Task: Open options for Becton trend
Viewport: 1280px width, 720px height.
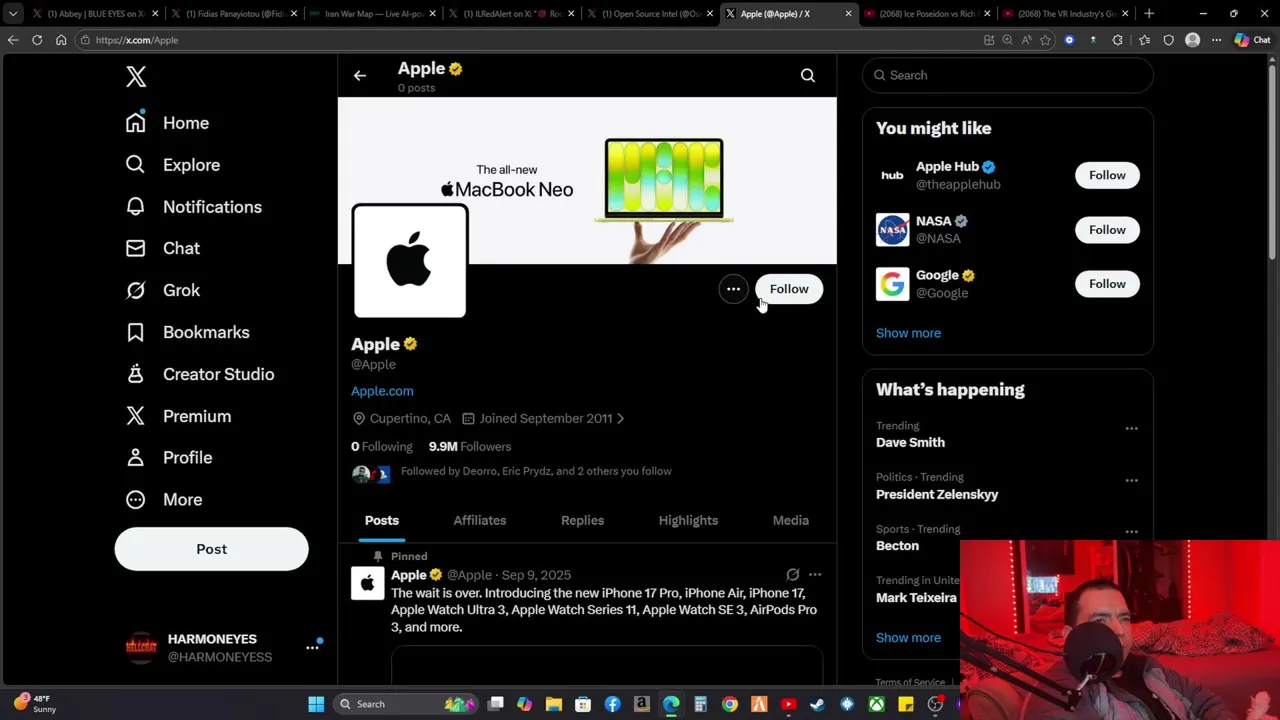Action: pyautogui.click(x=1131, y=532)
